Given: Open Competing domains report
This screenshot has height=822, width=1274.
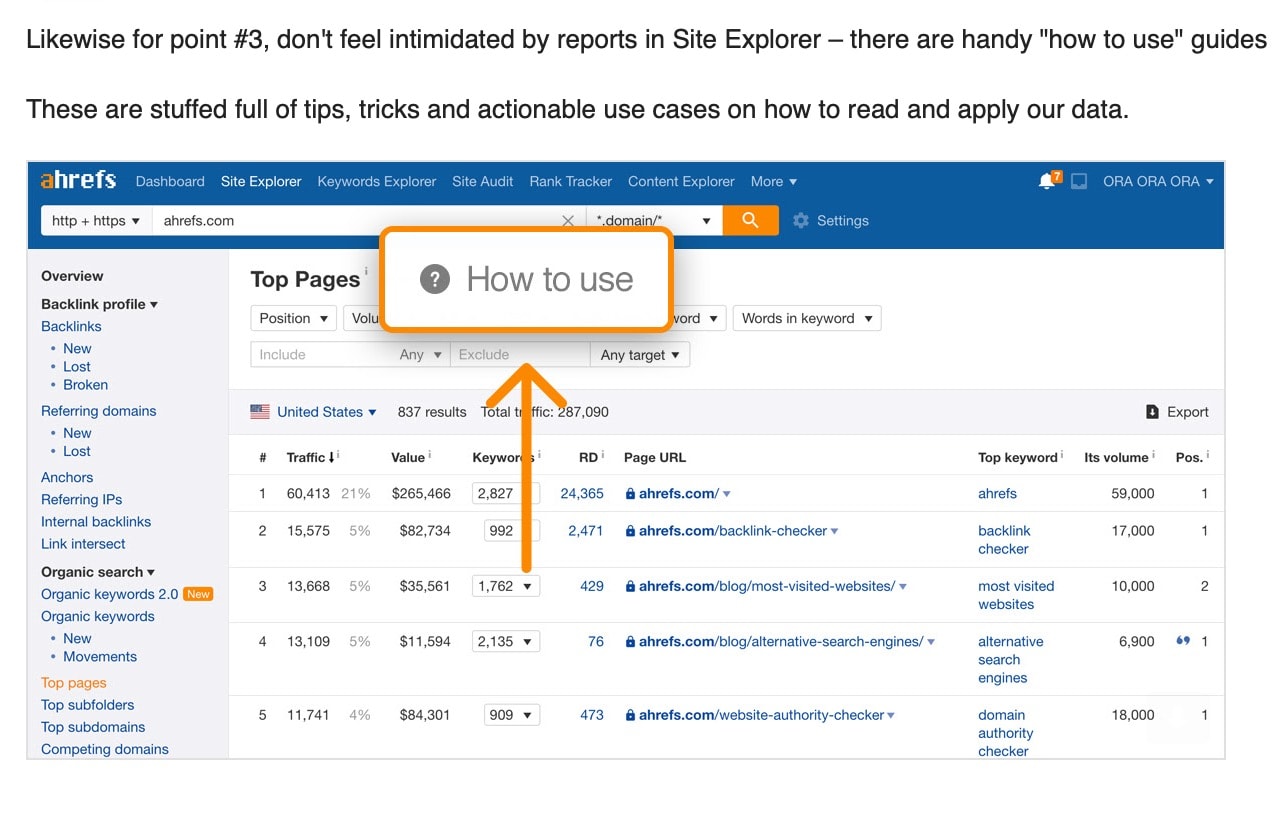Looking at the screenshot, I should [x=105, y=749].
